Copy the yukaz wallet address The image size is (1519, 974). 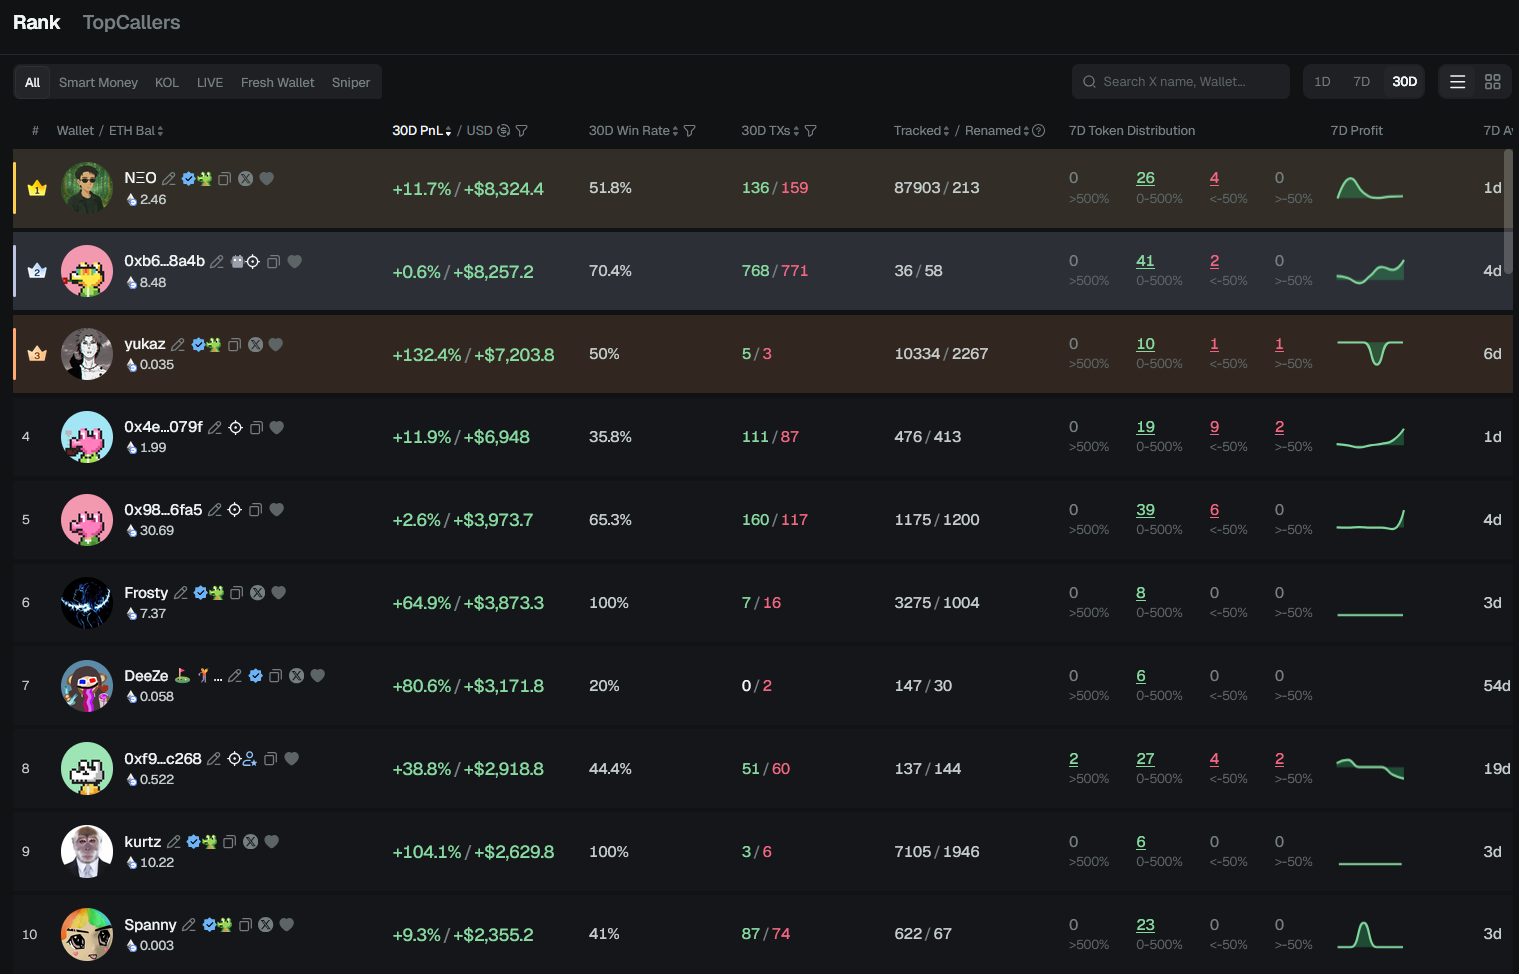click(x=235, y=345)
